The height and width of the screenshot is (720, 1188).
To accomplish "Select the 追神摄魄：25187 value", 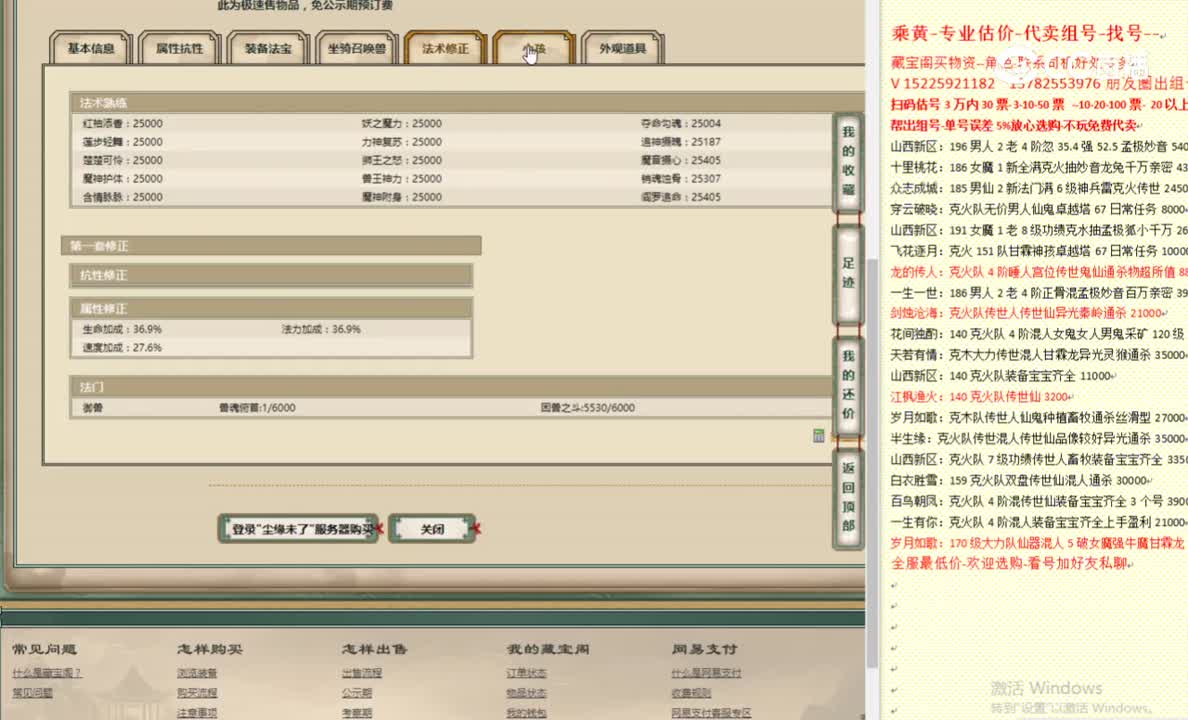I will 680,142.
